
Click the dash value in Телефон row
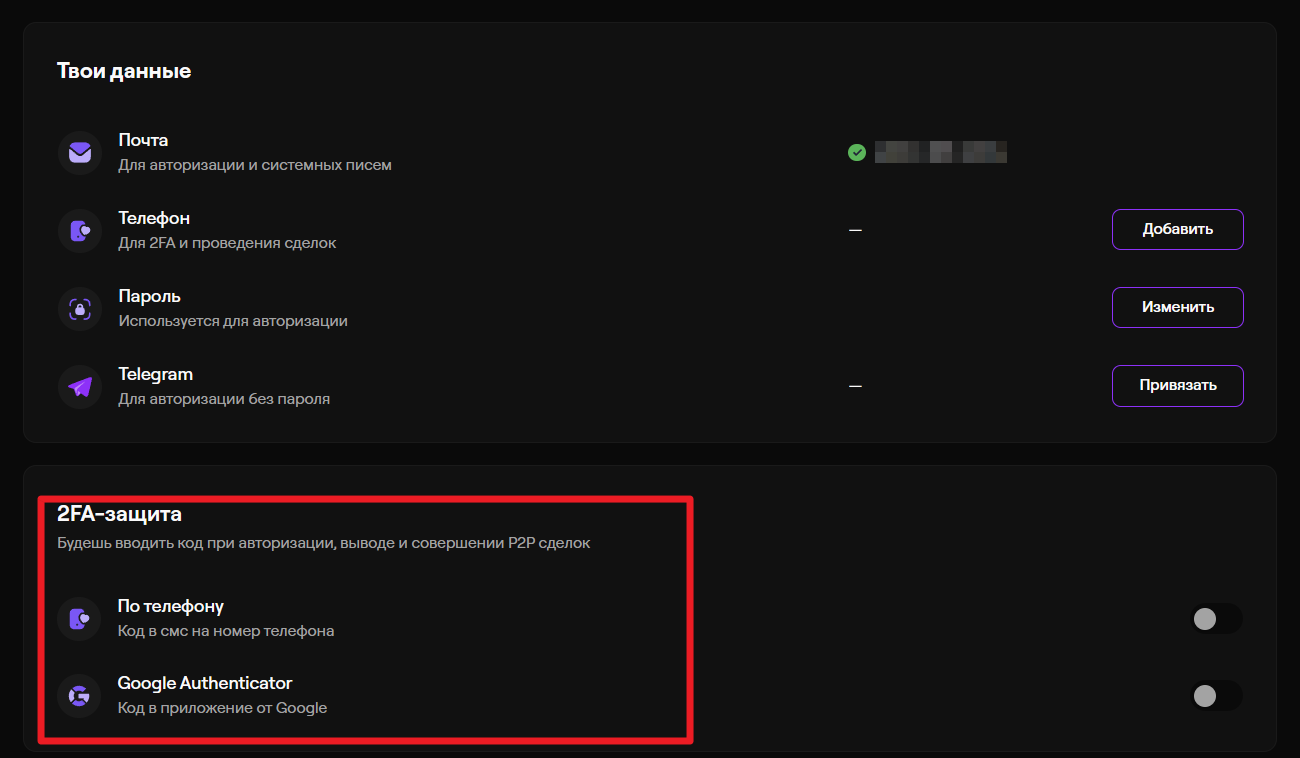[x=855, y=230]
